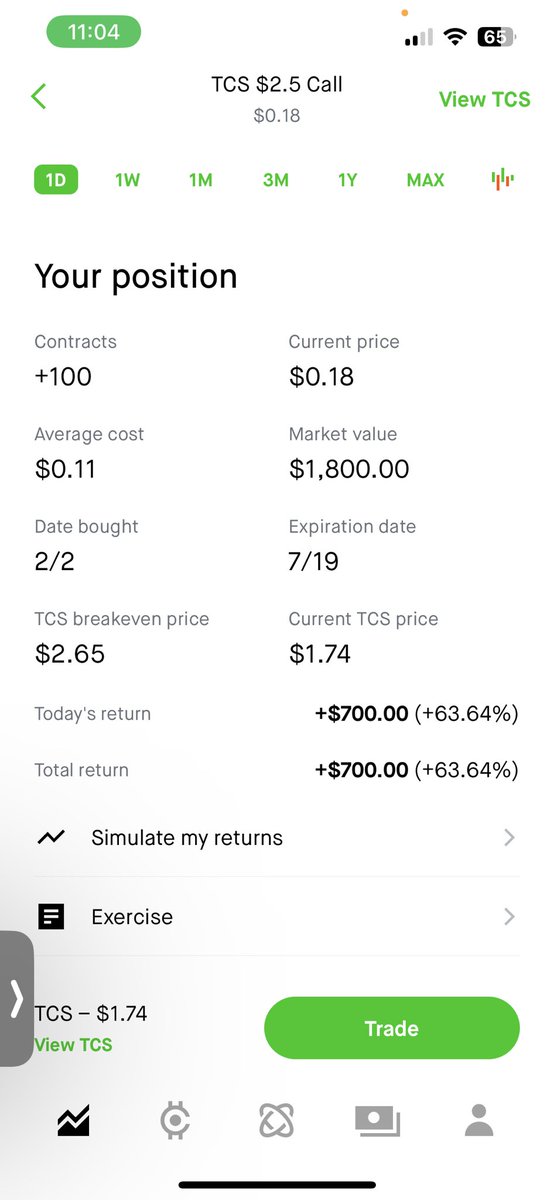The image size is (554, 1200).
Task: Open the crypto tab icon
Action: tap(176, 1121)
